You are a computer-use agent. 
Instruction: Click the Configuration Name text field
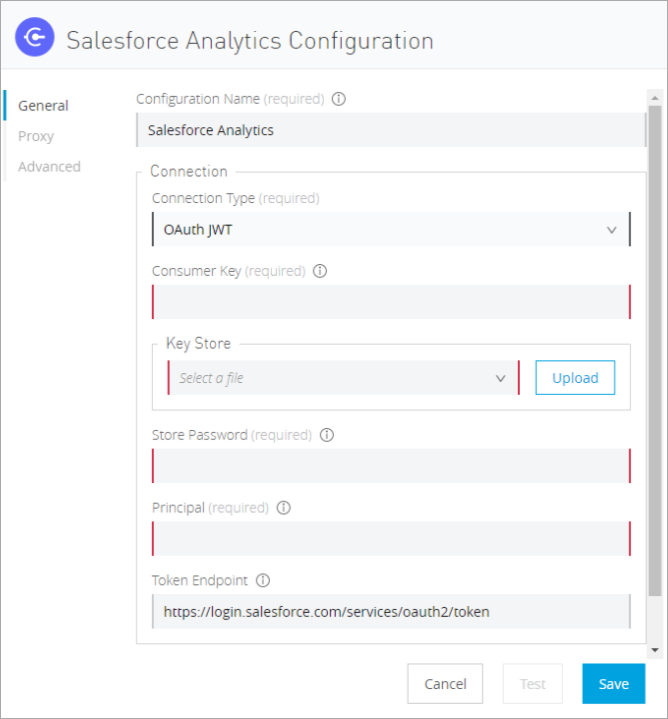tap(391, 130)
